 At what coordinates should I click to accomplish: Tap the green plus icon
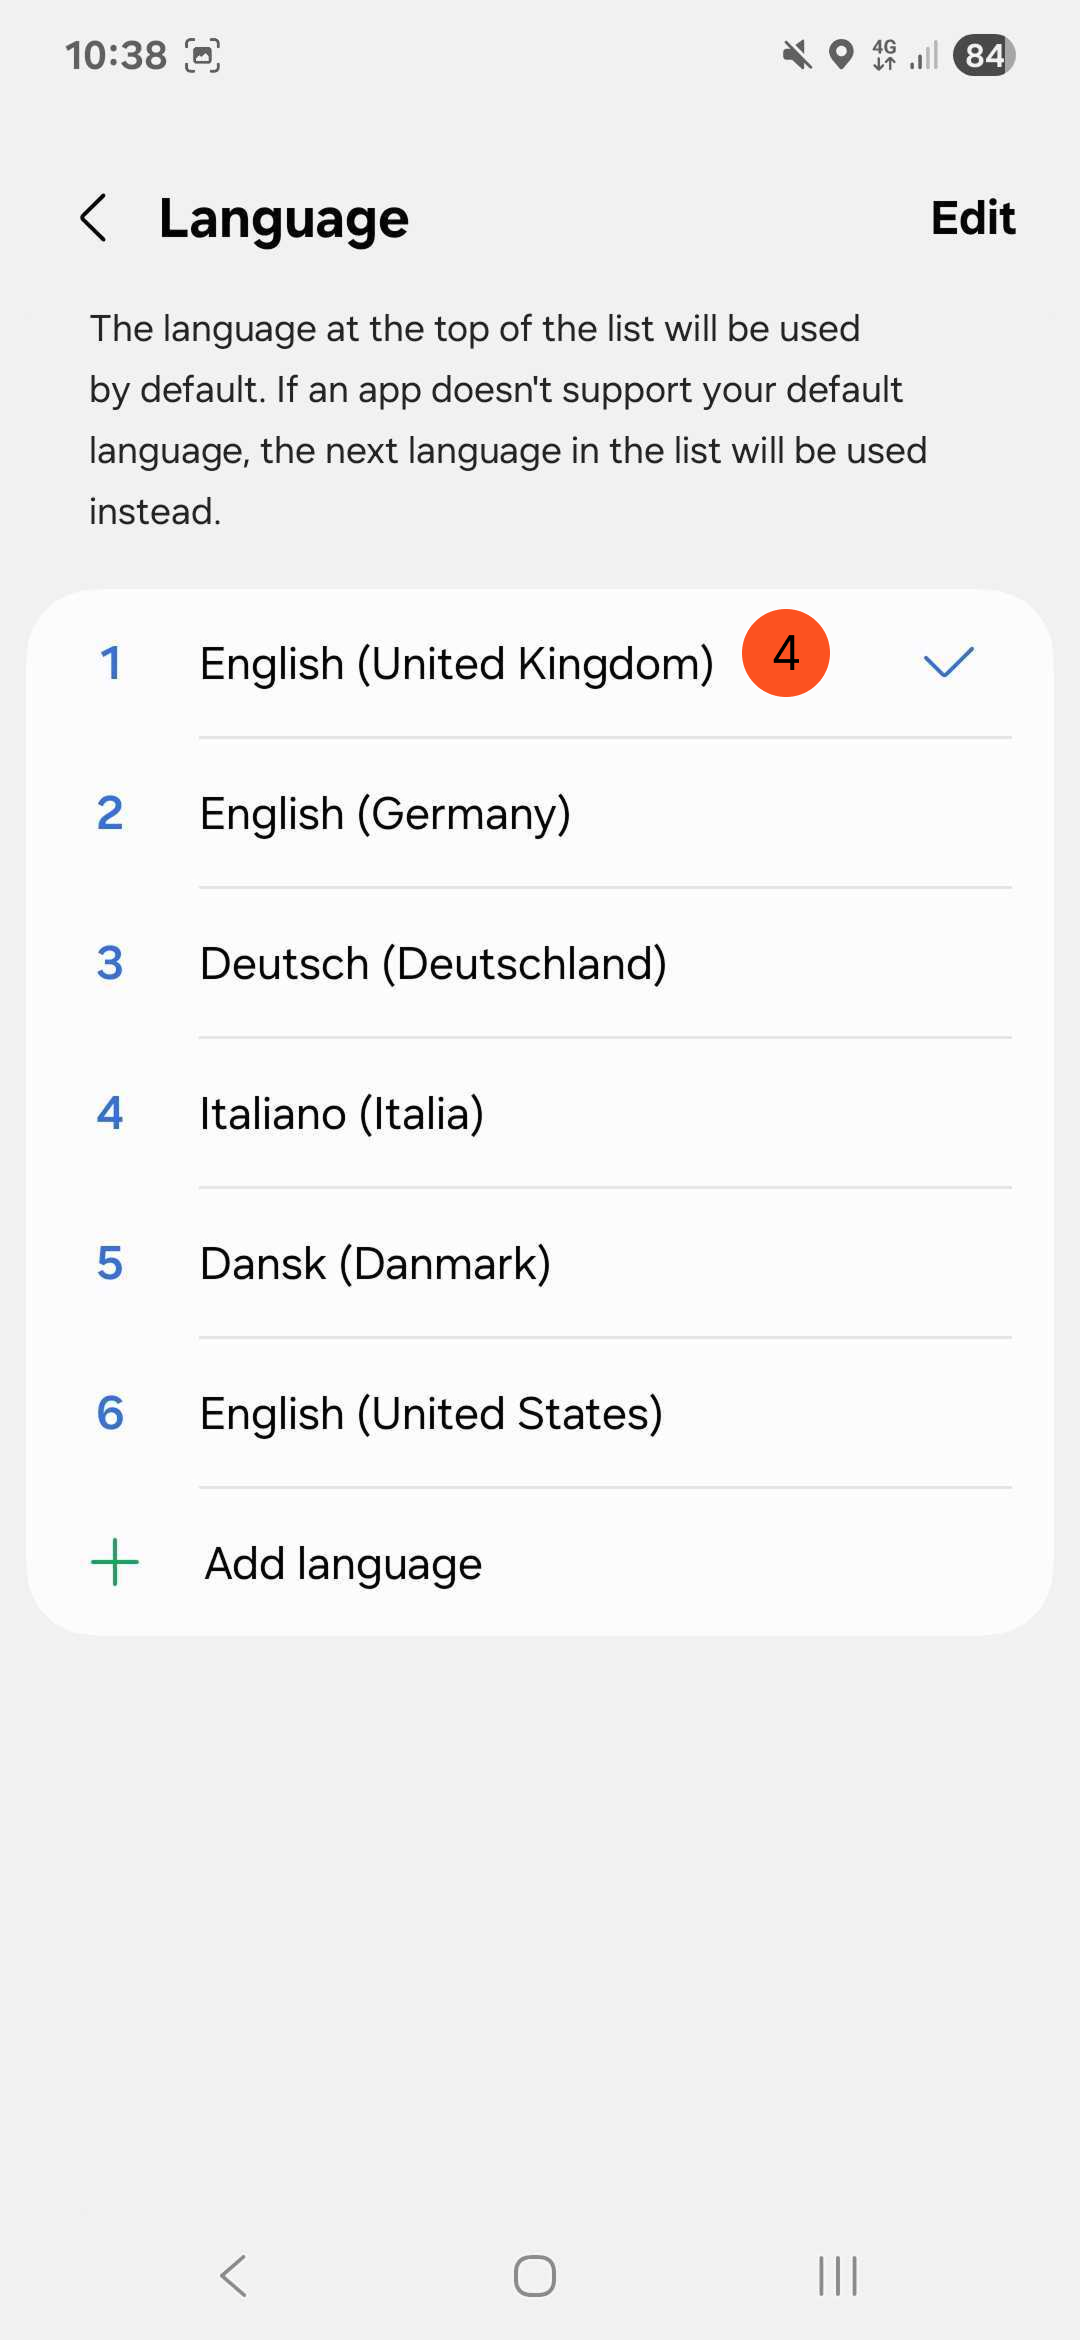pyautogui.click(x=115, y=1563)
